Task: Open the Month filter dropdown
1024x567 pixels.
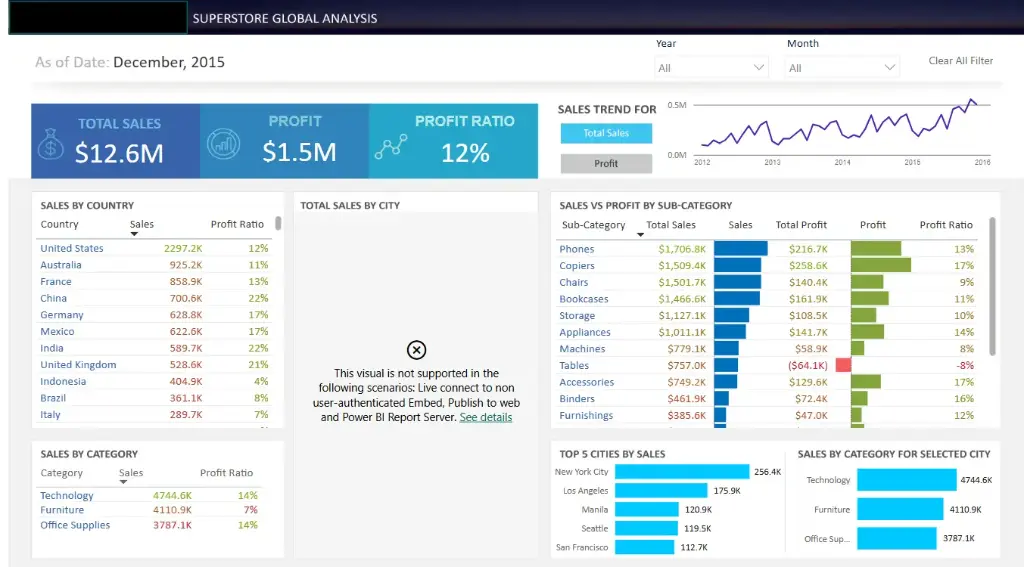Action: tap(842, 67)
